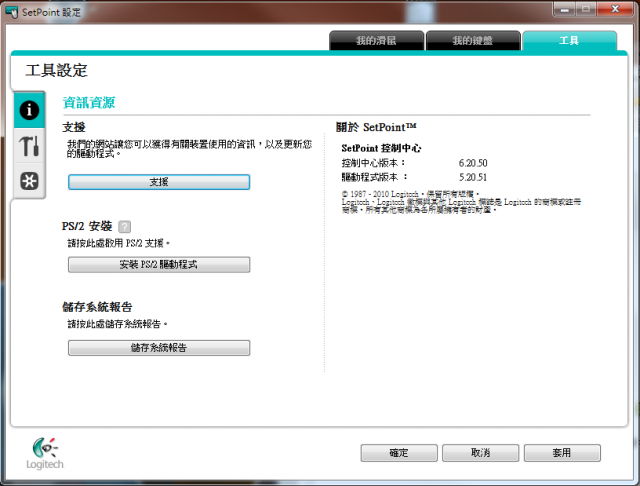
Task: Click driver version 5.20.51
Action: click(473, 178)
